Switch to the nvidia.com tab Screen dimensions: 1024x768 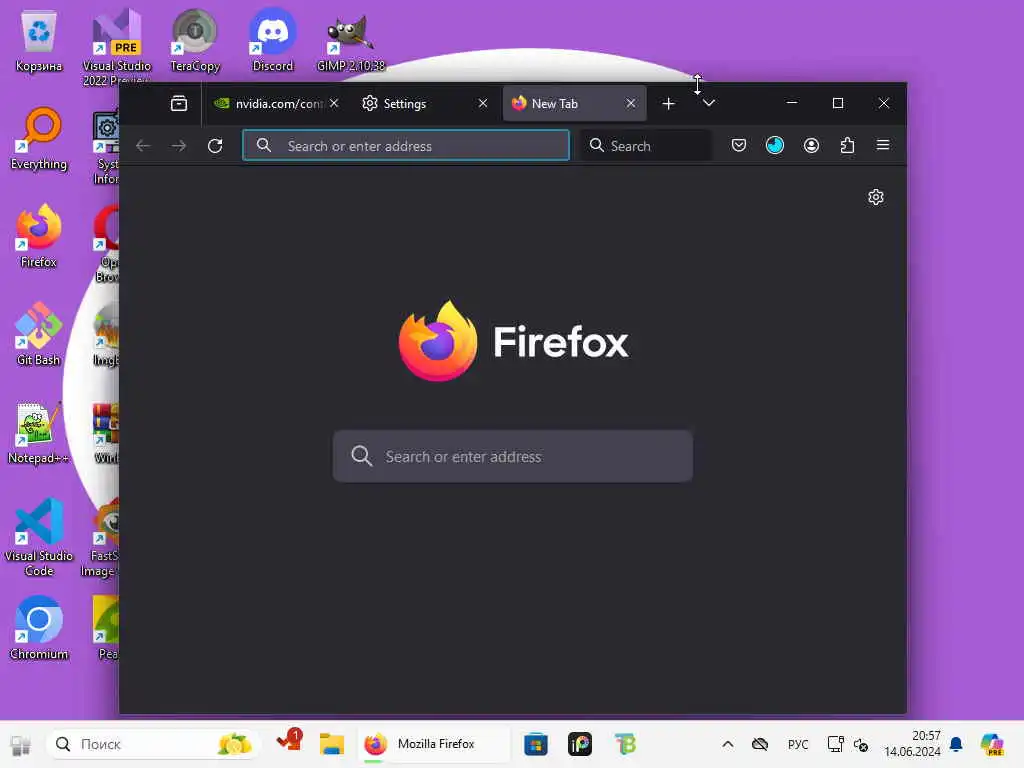277,103
